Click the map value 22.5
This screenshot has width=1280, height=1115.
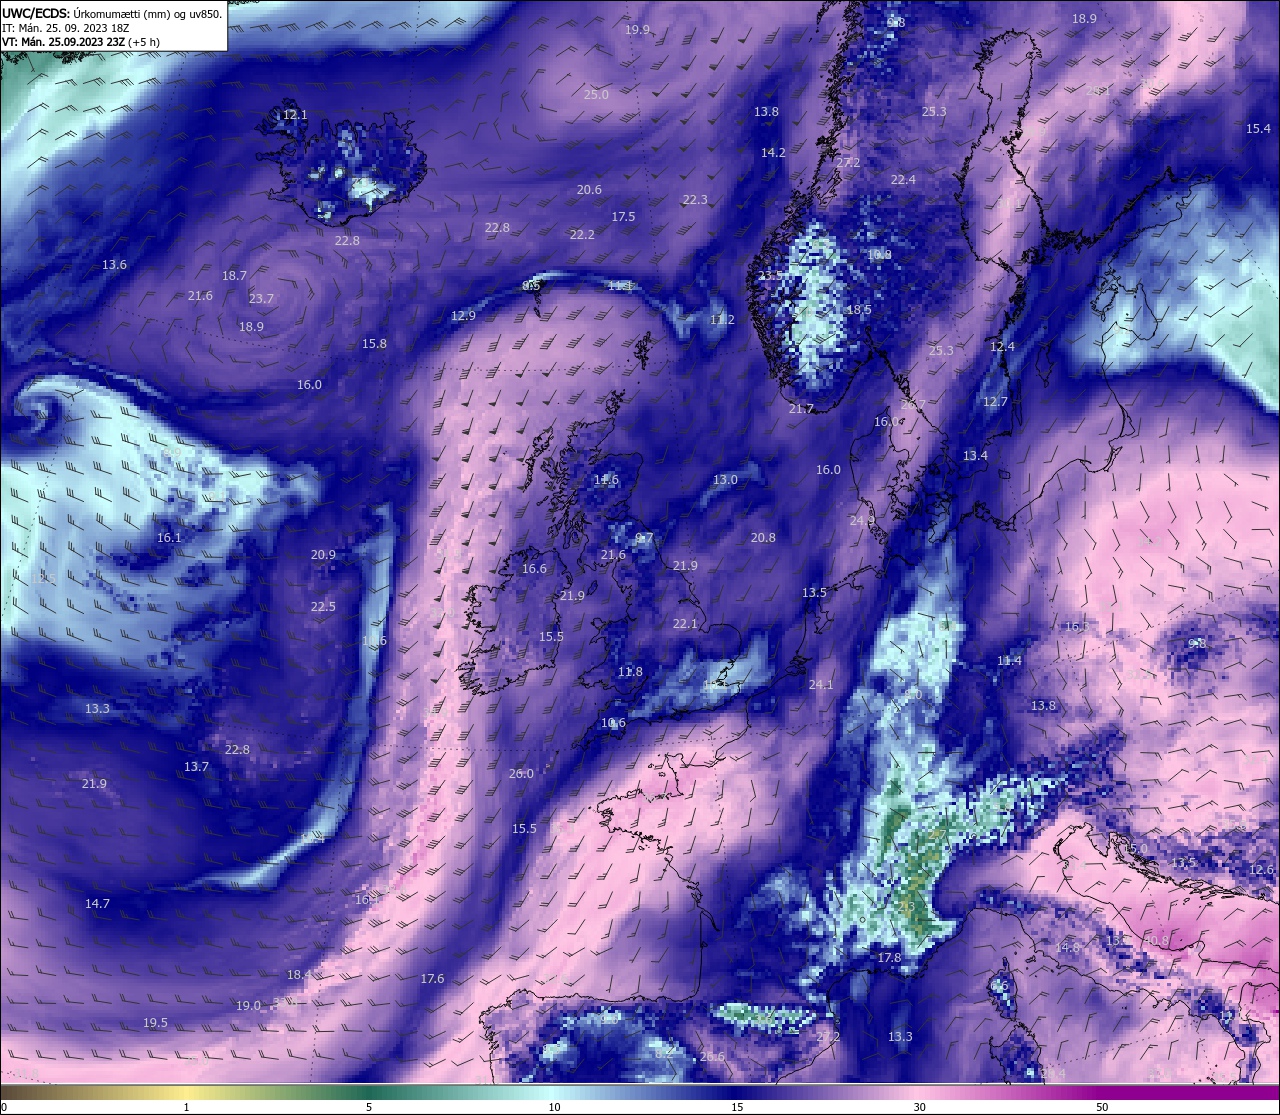pos(323,607)
